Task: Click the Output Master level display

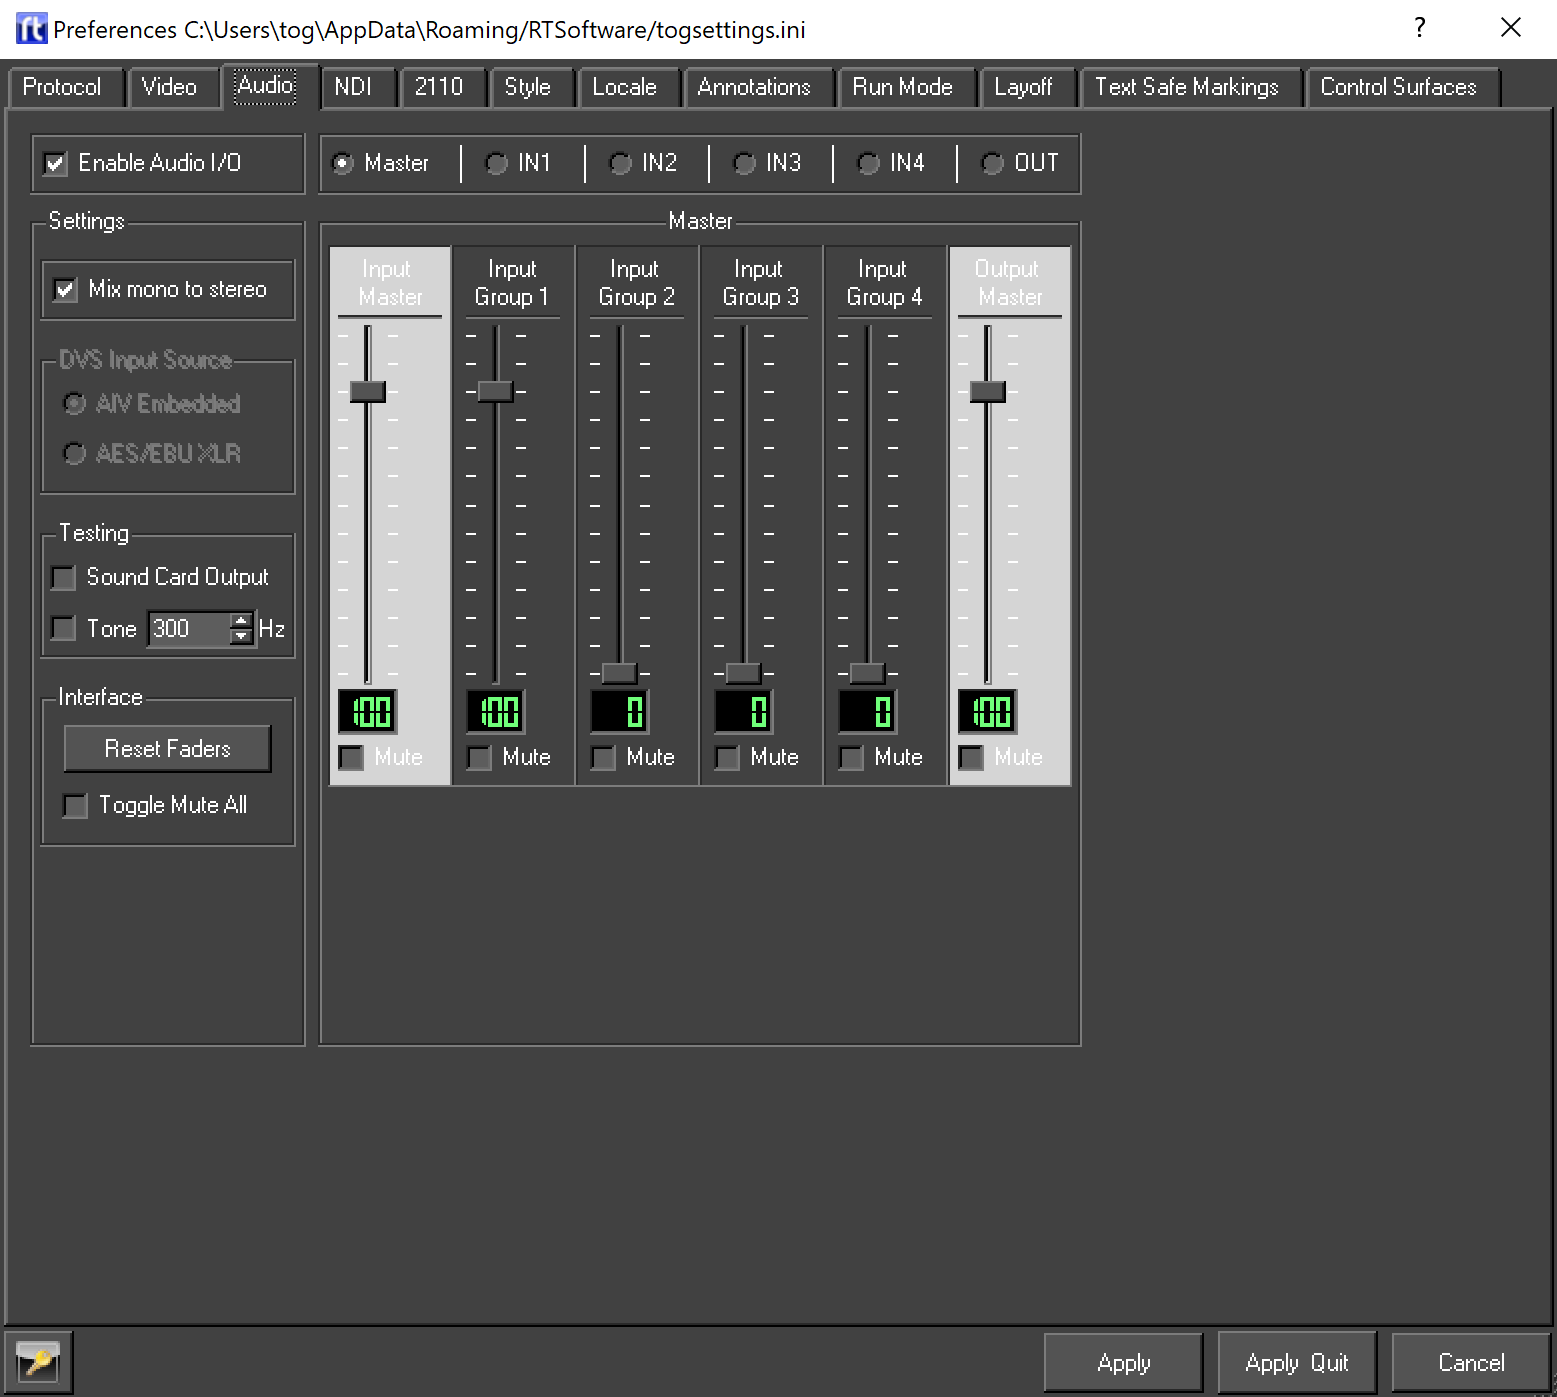Action: coord(988,712)
